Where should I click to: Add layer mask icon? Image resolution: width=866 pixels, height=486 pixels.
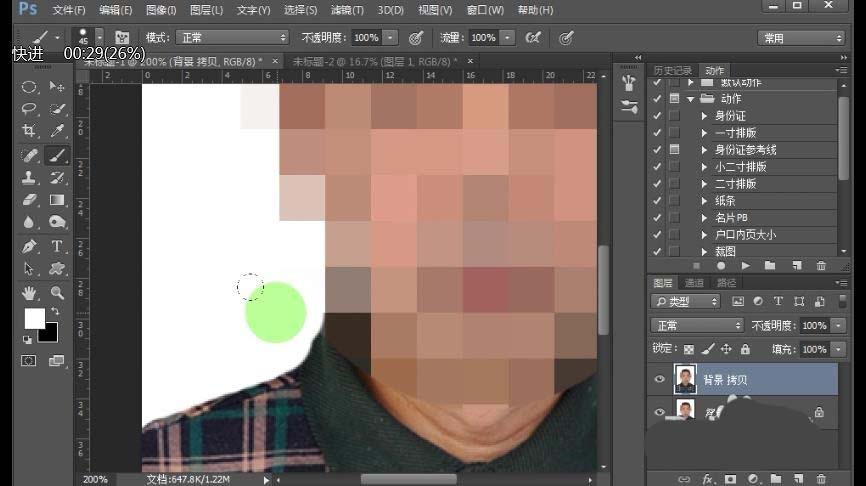(x=730, y=479)
